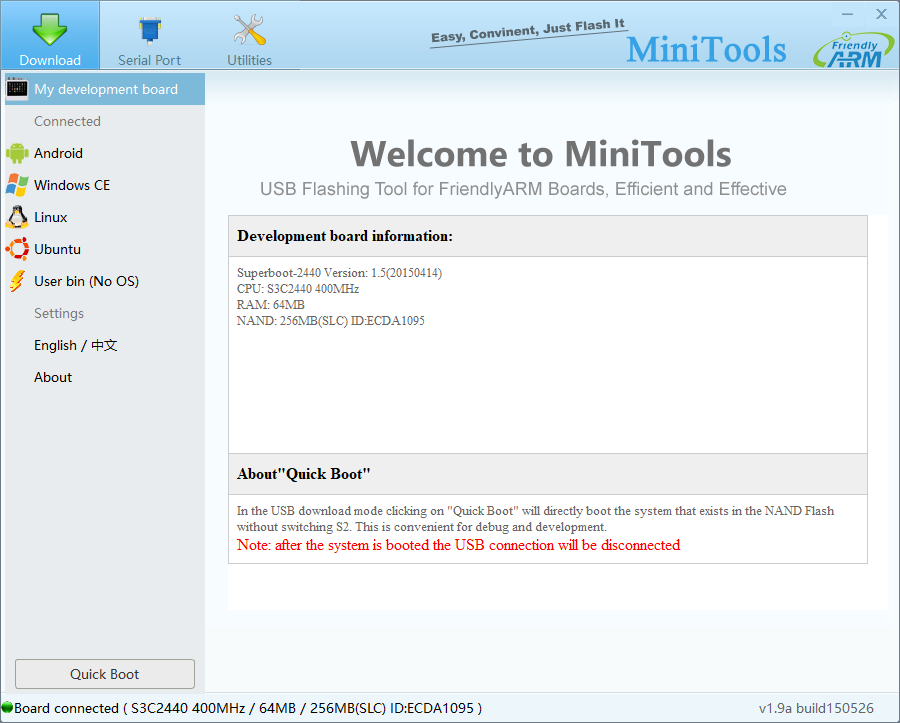The width and height of the screenshot is (900, 723).
Task: Choose Android from the sidebar
Action: 104,153
